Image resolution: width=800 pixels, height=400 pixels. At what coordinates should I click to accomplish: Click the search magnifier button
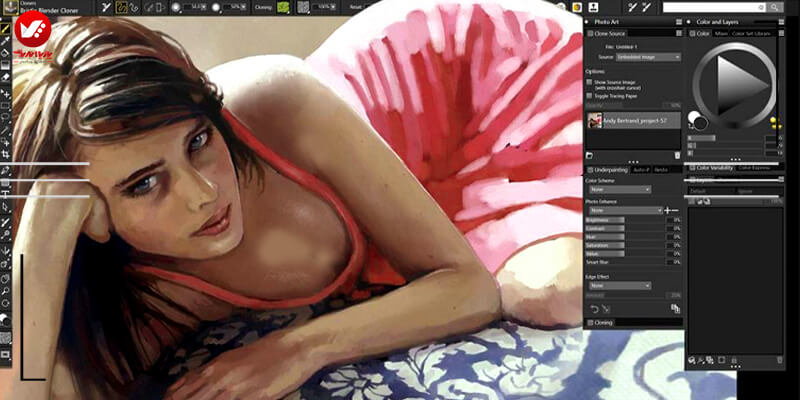pos(775,7)
